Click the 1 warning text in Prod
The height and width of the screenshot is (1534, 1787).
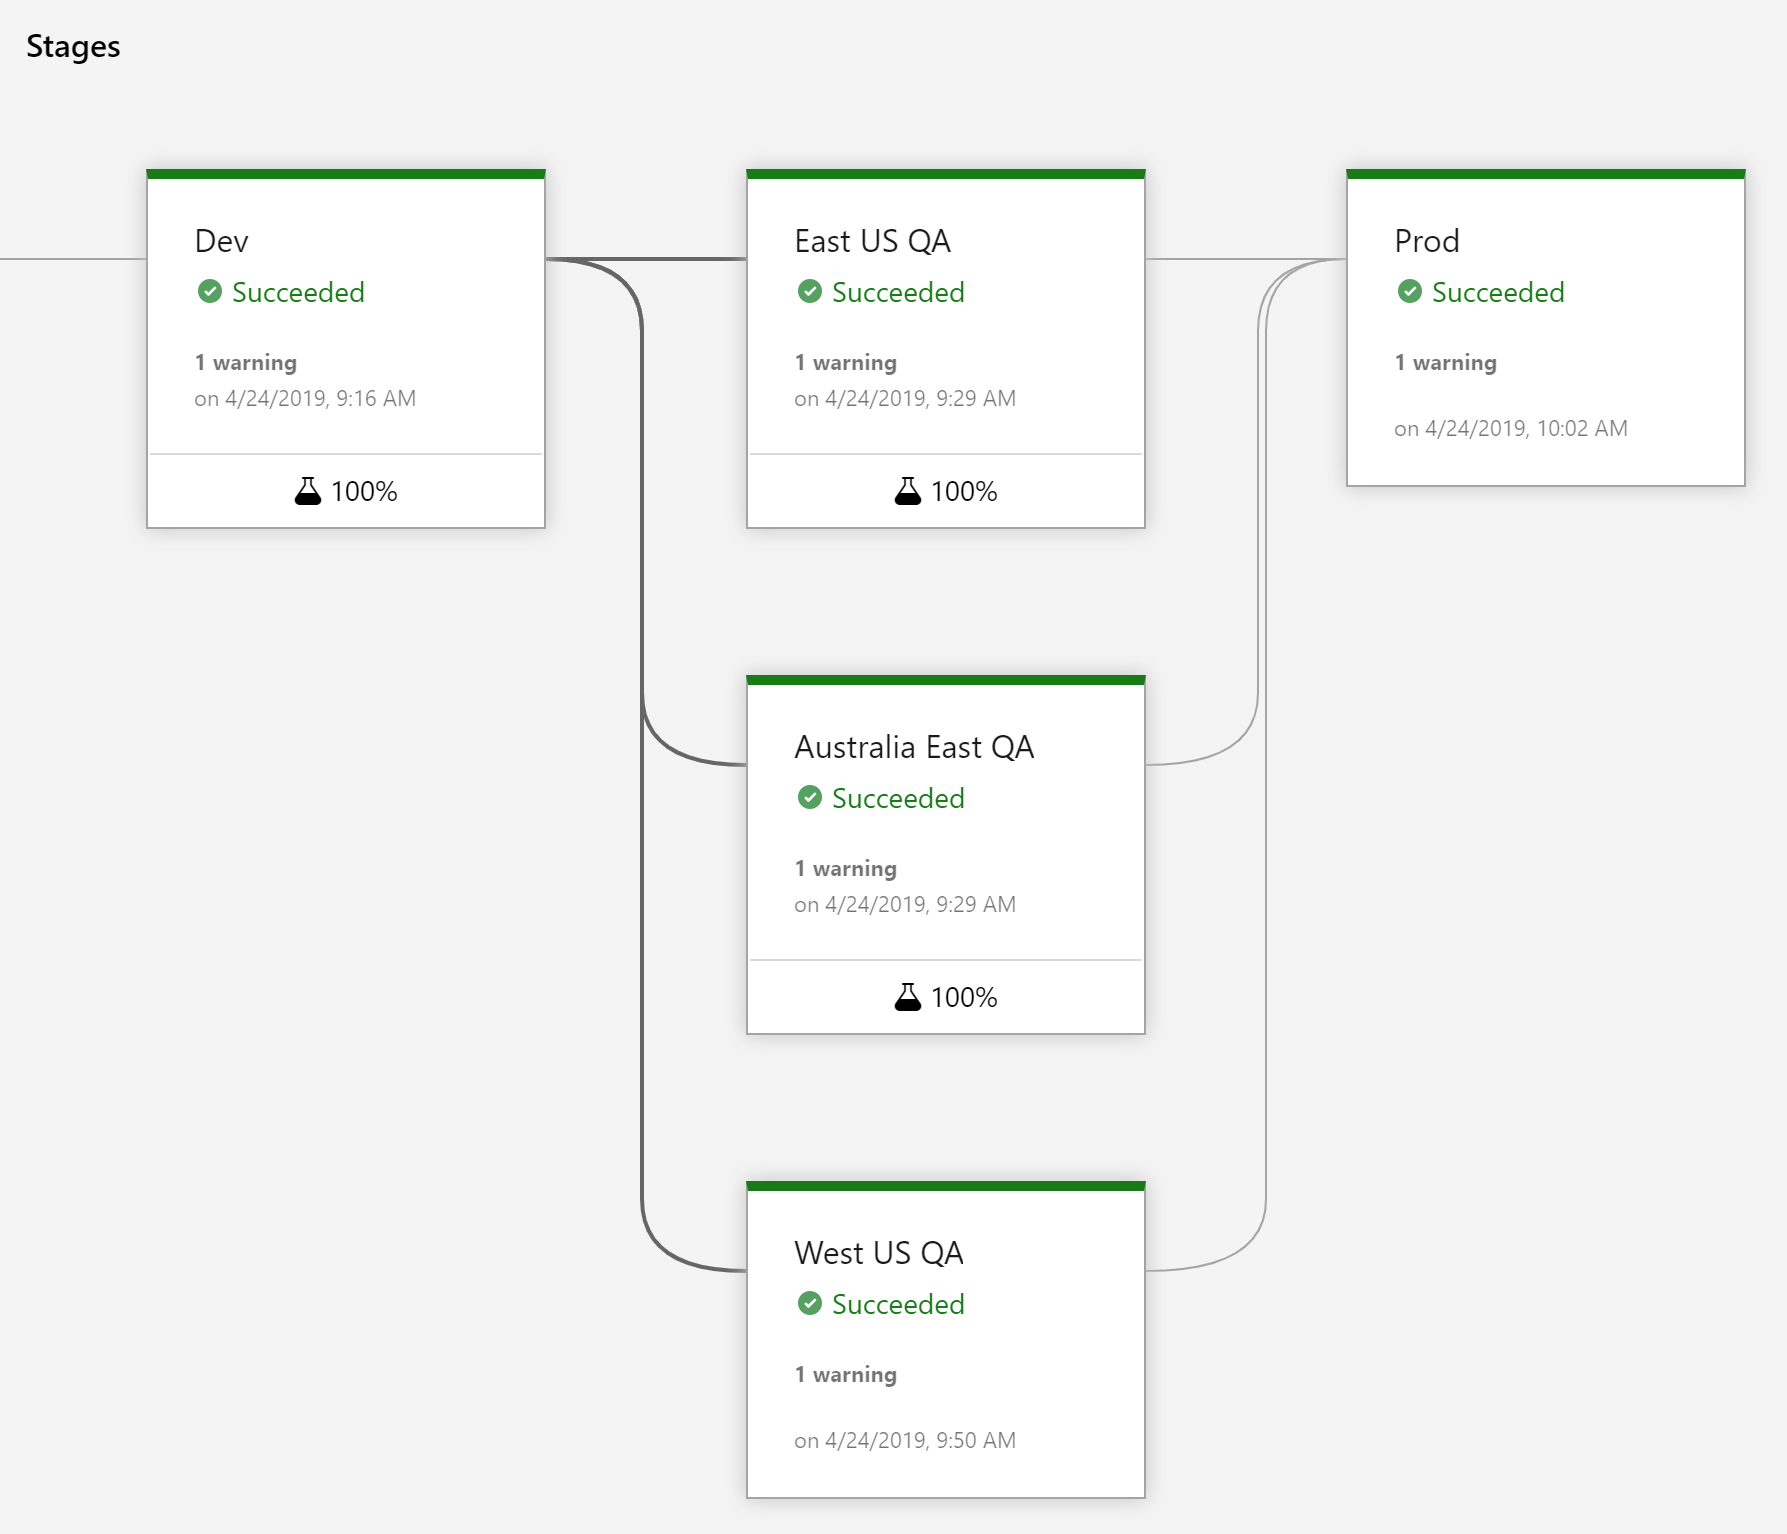pyautogui.click(x=1445, y=363)
